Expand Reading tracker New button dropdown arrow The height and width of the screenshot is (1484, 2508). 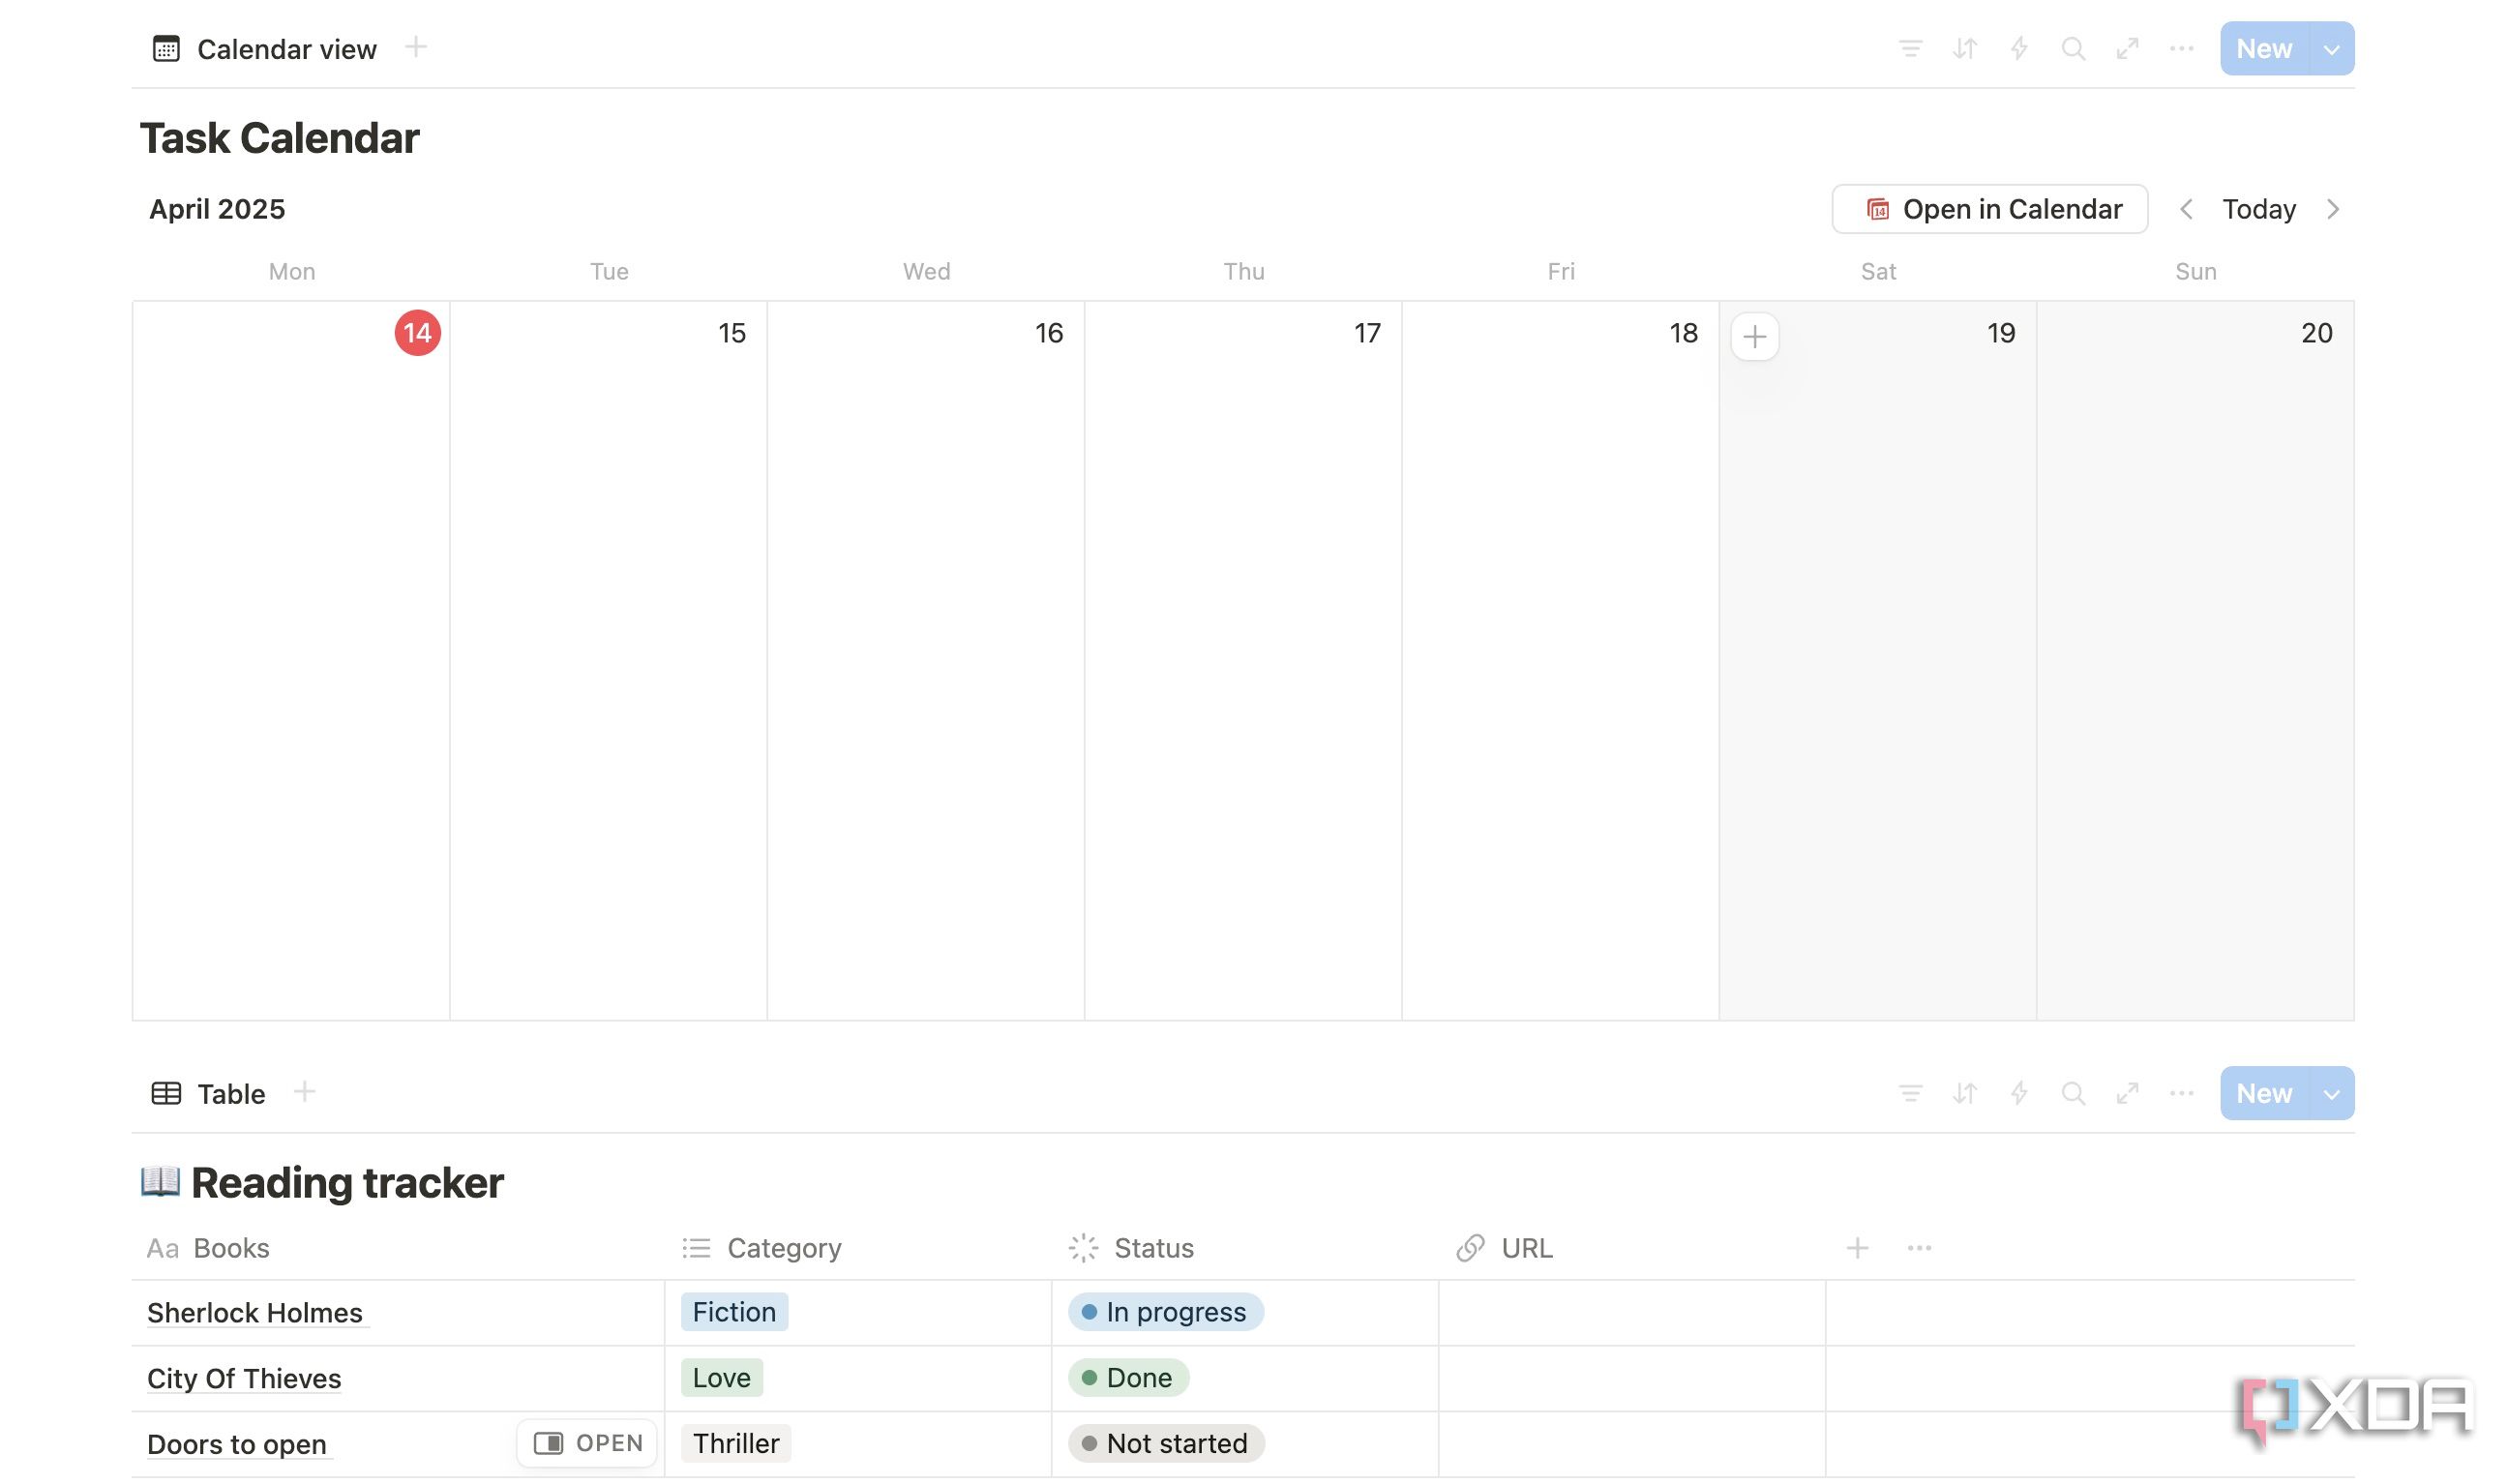point(2331,1094)
